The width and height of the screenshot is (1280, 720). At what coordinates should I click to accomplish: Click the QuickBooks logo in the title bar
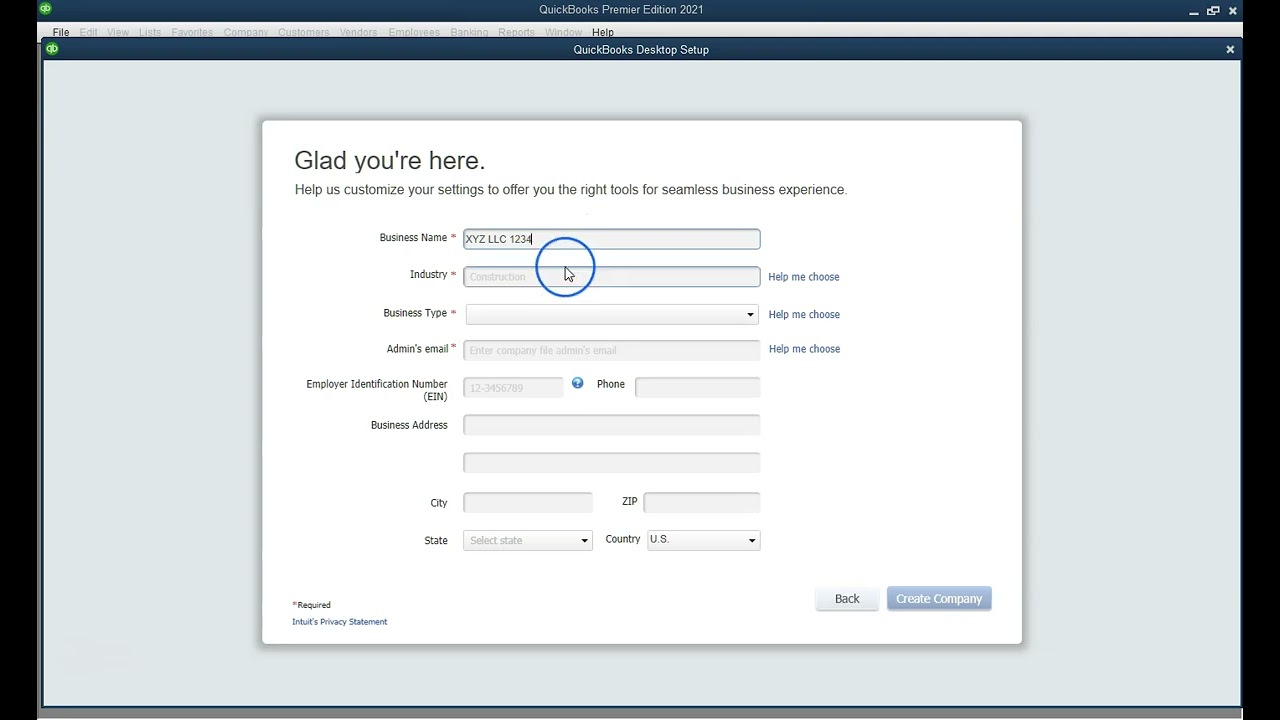pyautogui.click(x=45, y=9)
